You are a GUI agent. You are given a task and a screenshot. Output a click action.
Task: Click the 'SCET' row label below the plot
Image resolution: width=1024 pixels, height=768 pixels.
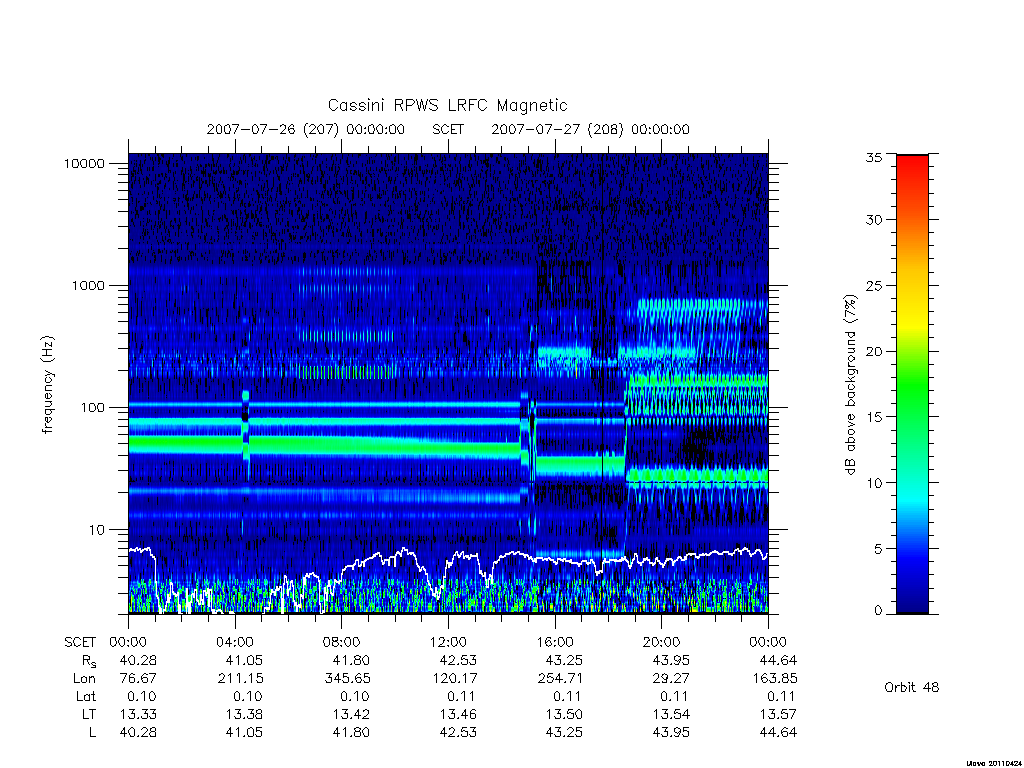coord(80,643)
